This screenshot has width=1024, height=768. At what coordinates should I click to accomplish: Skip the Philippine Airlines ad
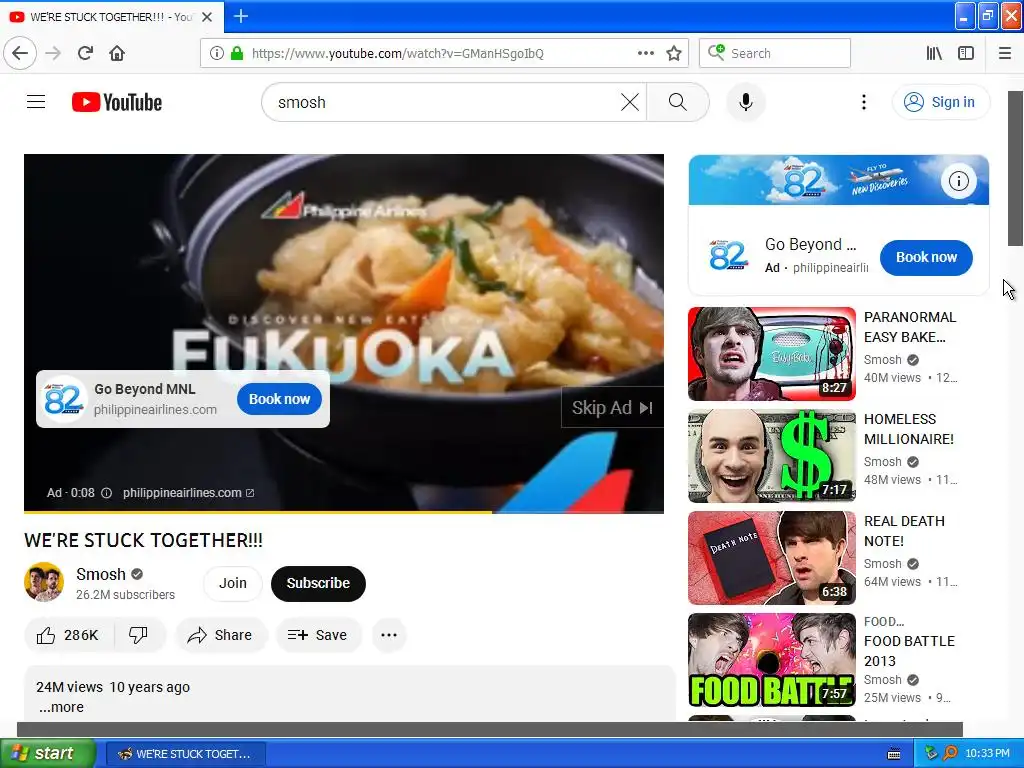[x=612, y=408]
